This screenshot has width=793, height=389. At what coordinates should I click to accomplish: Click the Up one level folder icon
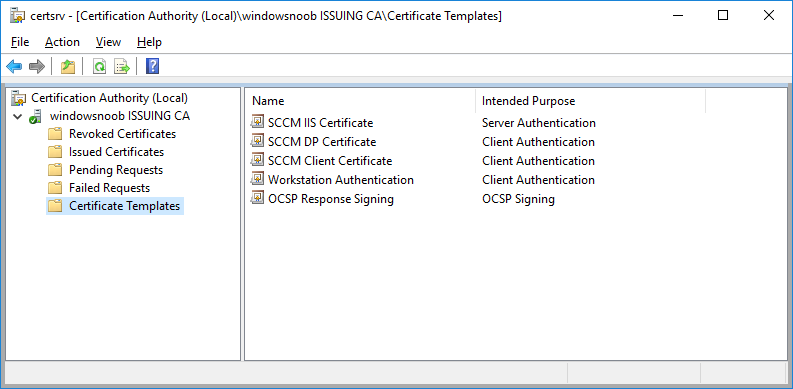point(68,66)
